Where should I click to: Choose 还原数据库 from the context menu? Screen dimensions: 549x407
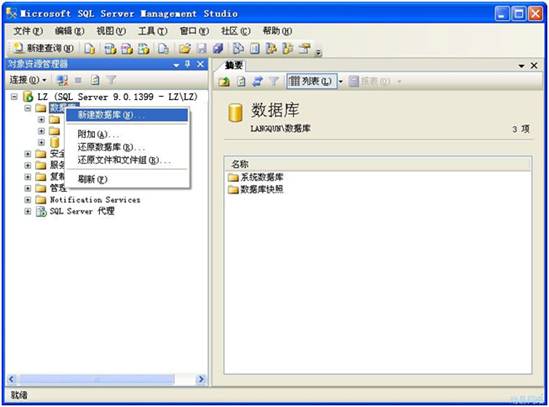click(127, 147)
